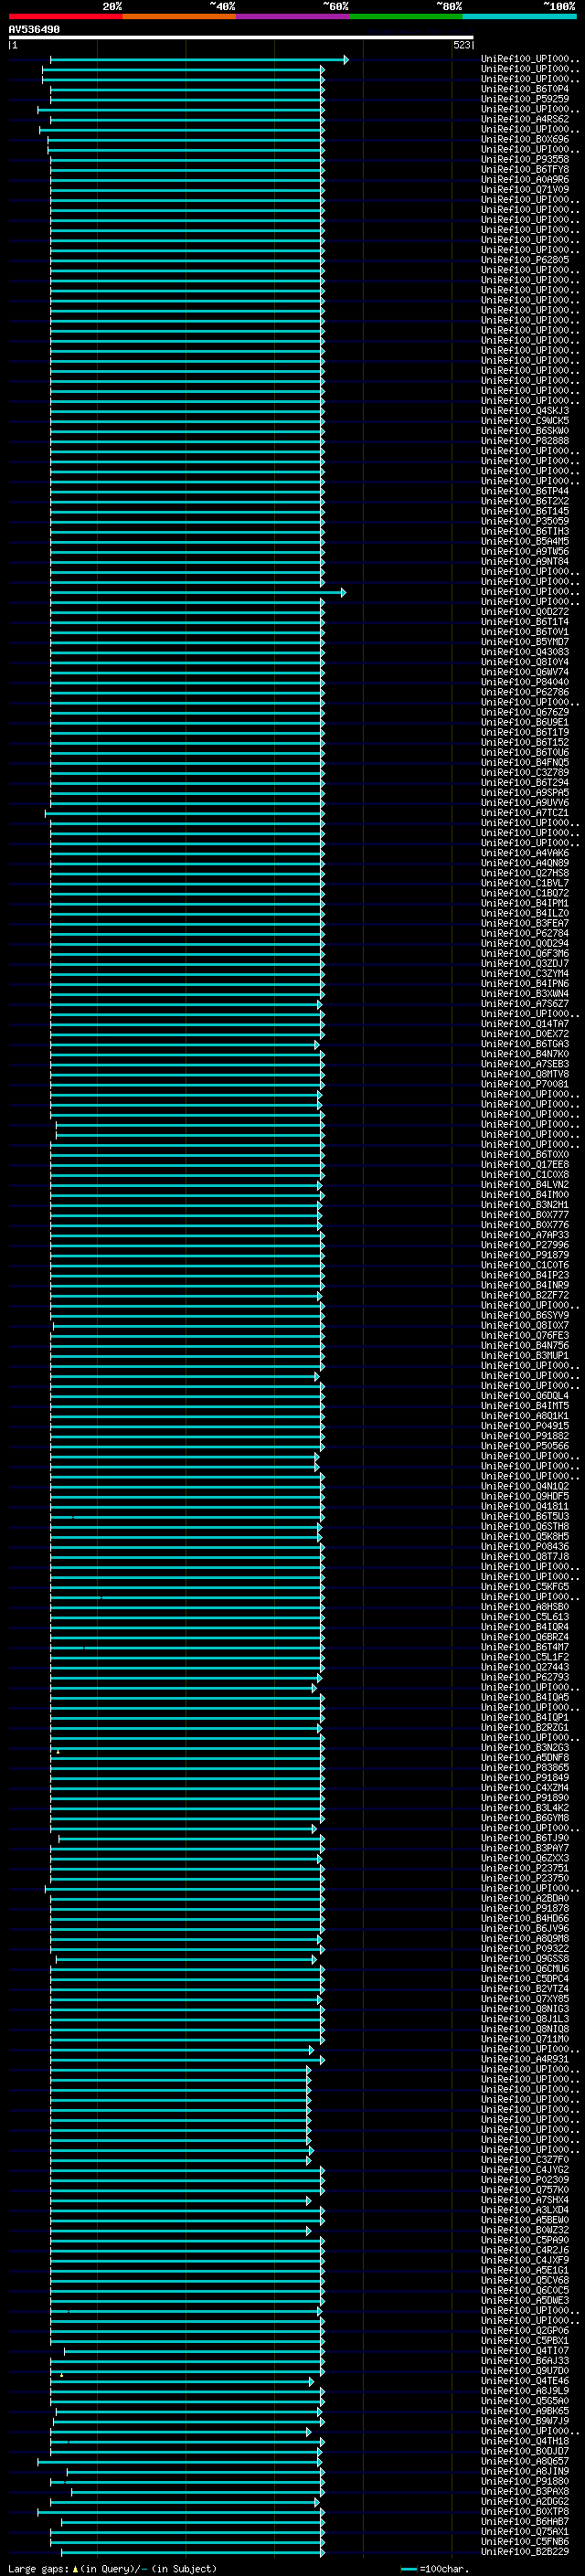Click UniRef100_Q17EE8 in the hit list
Viewport: 585px width, 2576px height.
[x=525, y=1165]
